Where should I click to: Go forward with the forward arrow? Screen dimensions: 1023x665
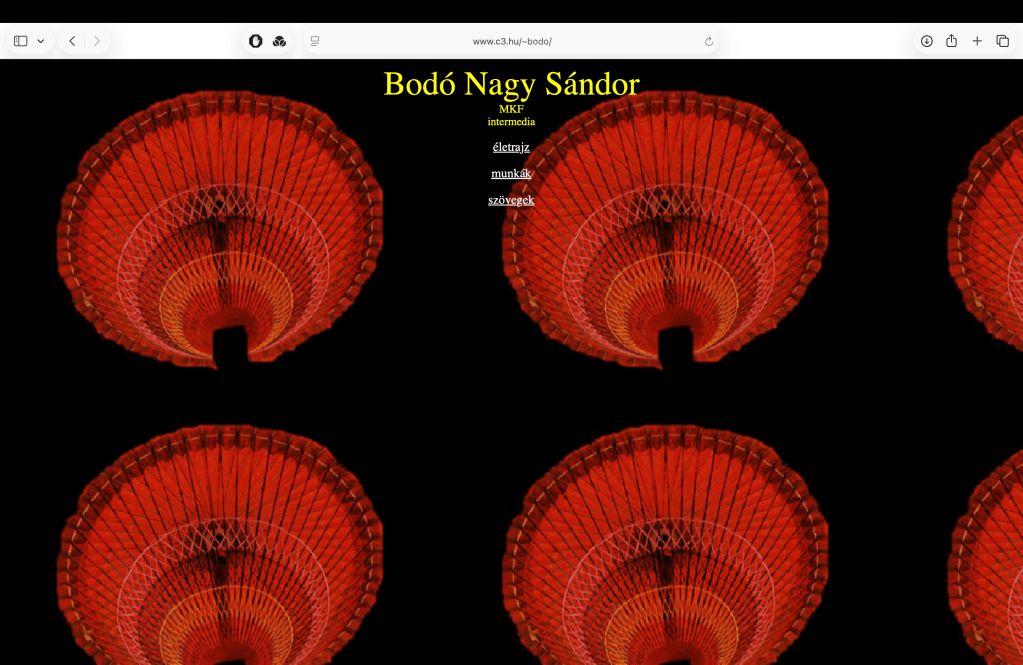pos(97,41)
